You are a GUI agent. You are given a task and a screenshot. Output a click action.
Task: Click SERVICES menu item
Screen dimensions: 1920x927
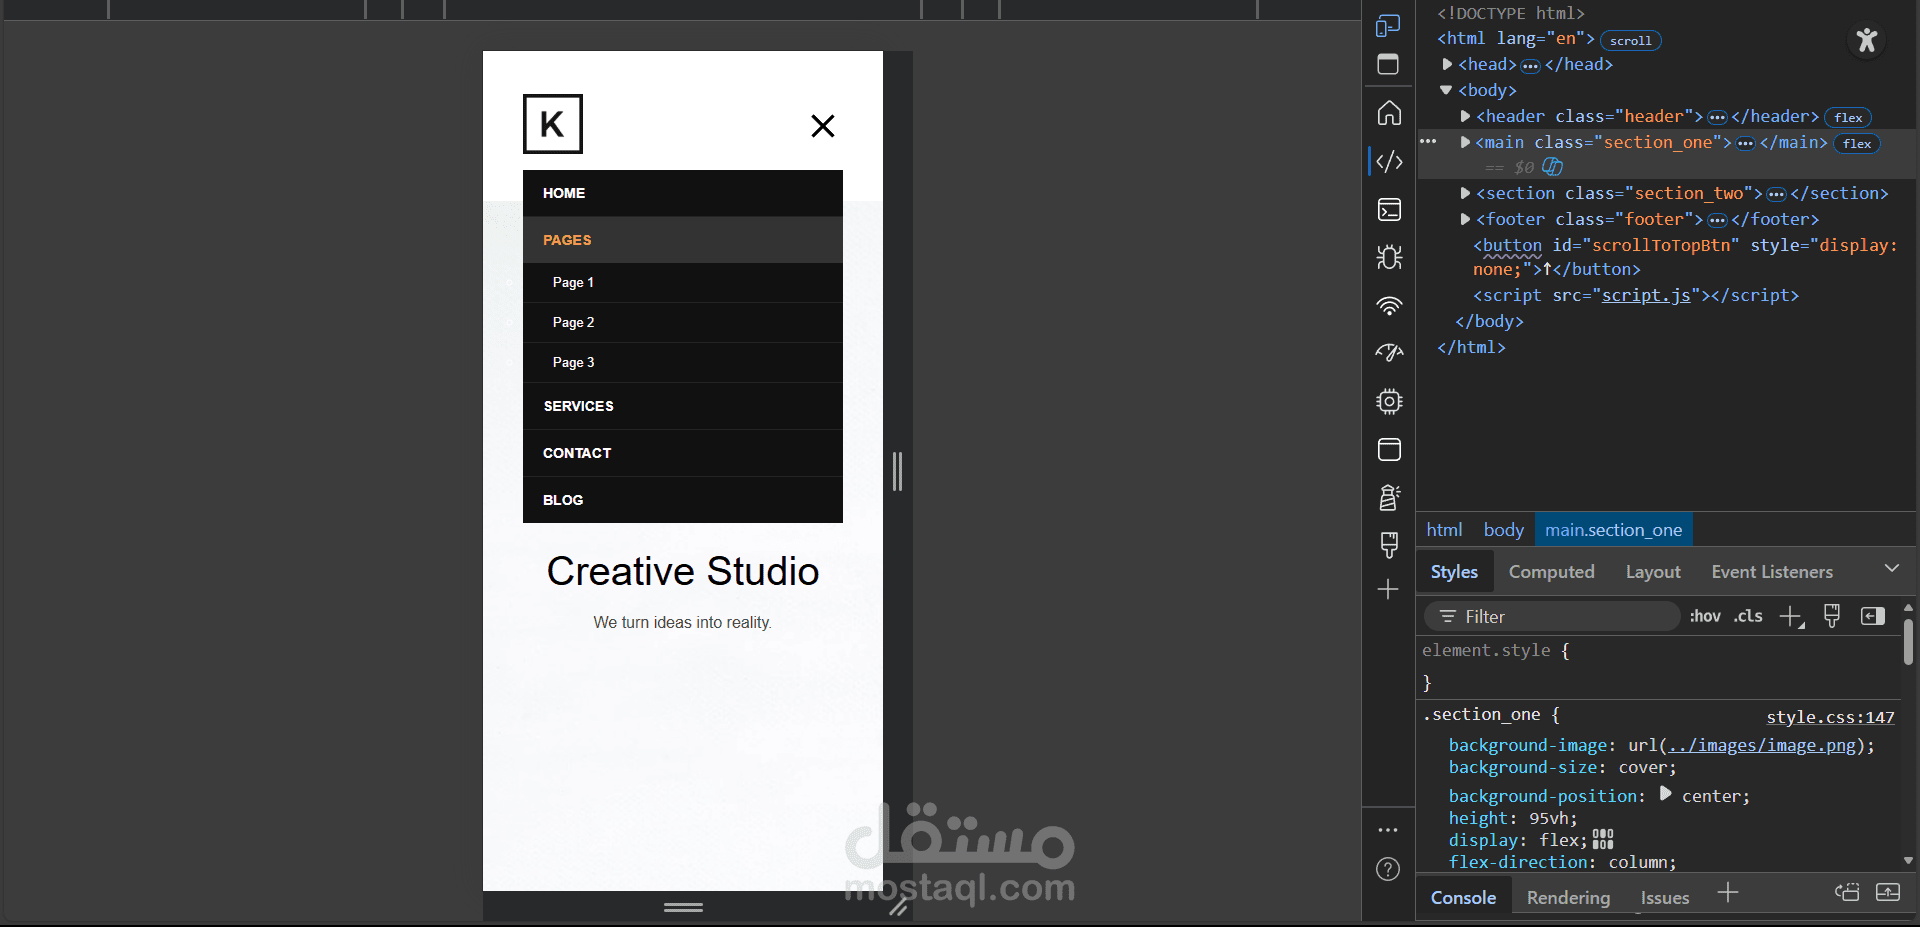[x=683, y=406]
